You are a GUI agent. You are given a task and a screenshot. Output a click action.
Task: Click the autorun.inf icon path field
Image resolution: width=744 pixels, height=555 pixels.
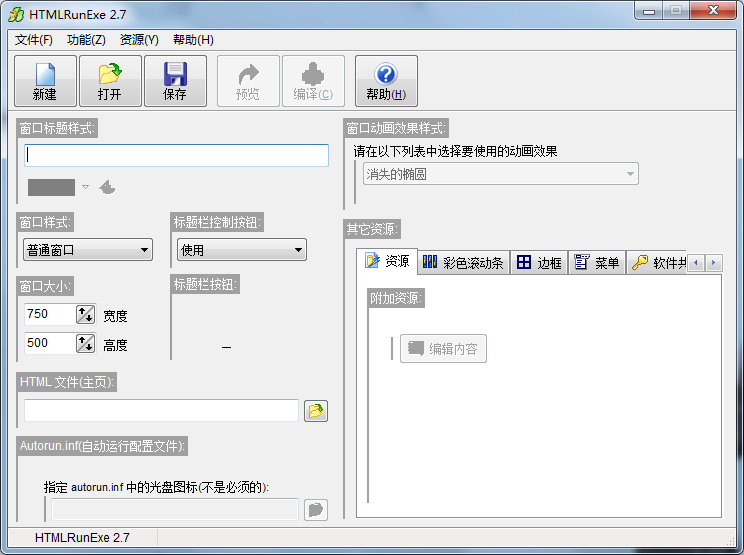[x=175, y=509]
